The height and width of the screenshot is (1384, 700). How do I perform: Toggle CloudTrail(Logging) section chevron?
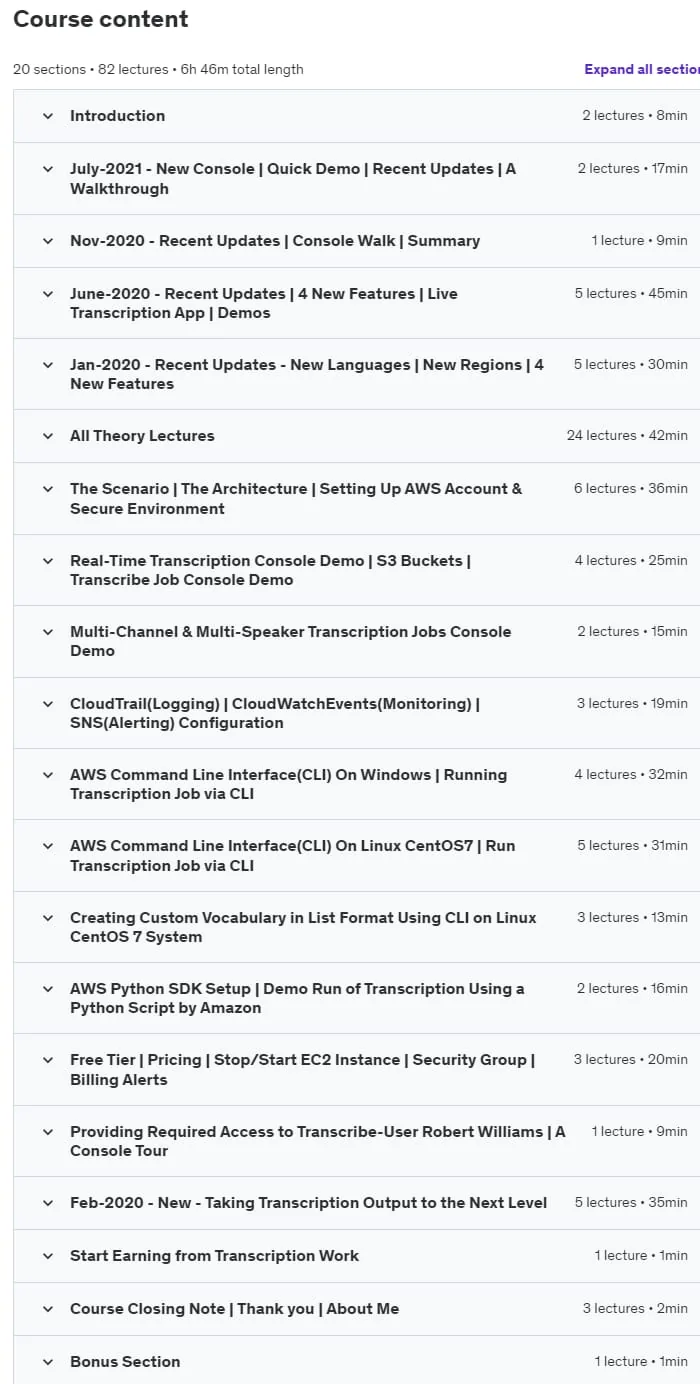48,704
